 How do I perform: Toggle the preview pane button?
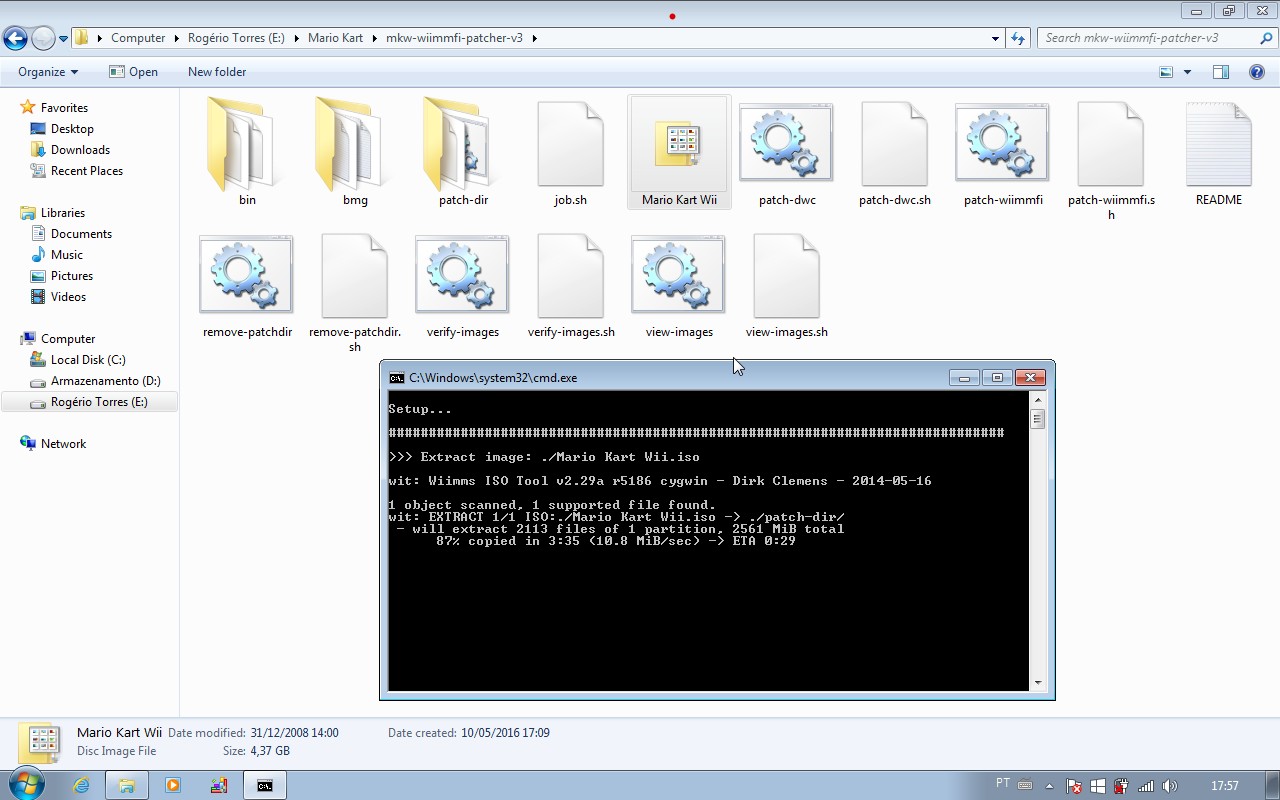tap(1220, 72)
